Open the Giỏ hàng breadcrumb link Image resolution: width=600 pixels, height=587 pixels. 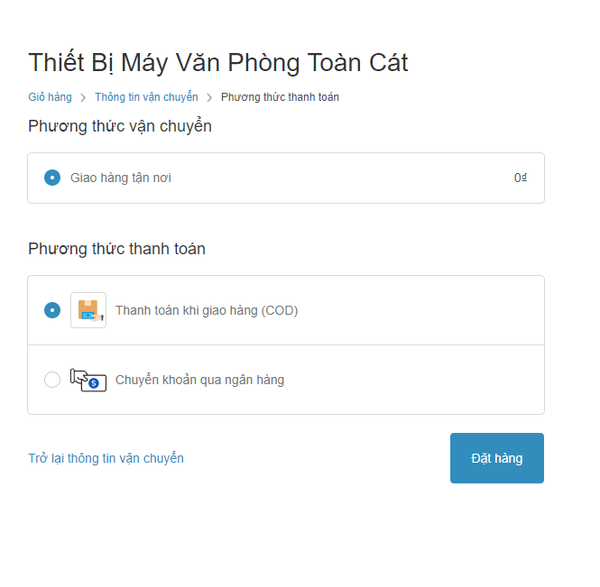[50, 97]
